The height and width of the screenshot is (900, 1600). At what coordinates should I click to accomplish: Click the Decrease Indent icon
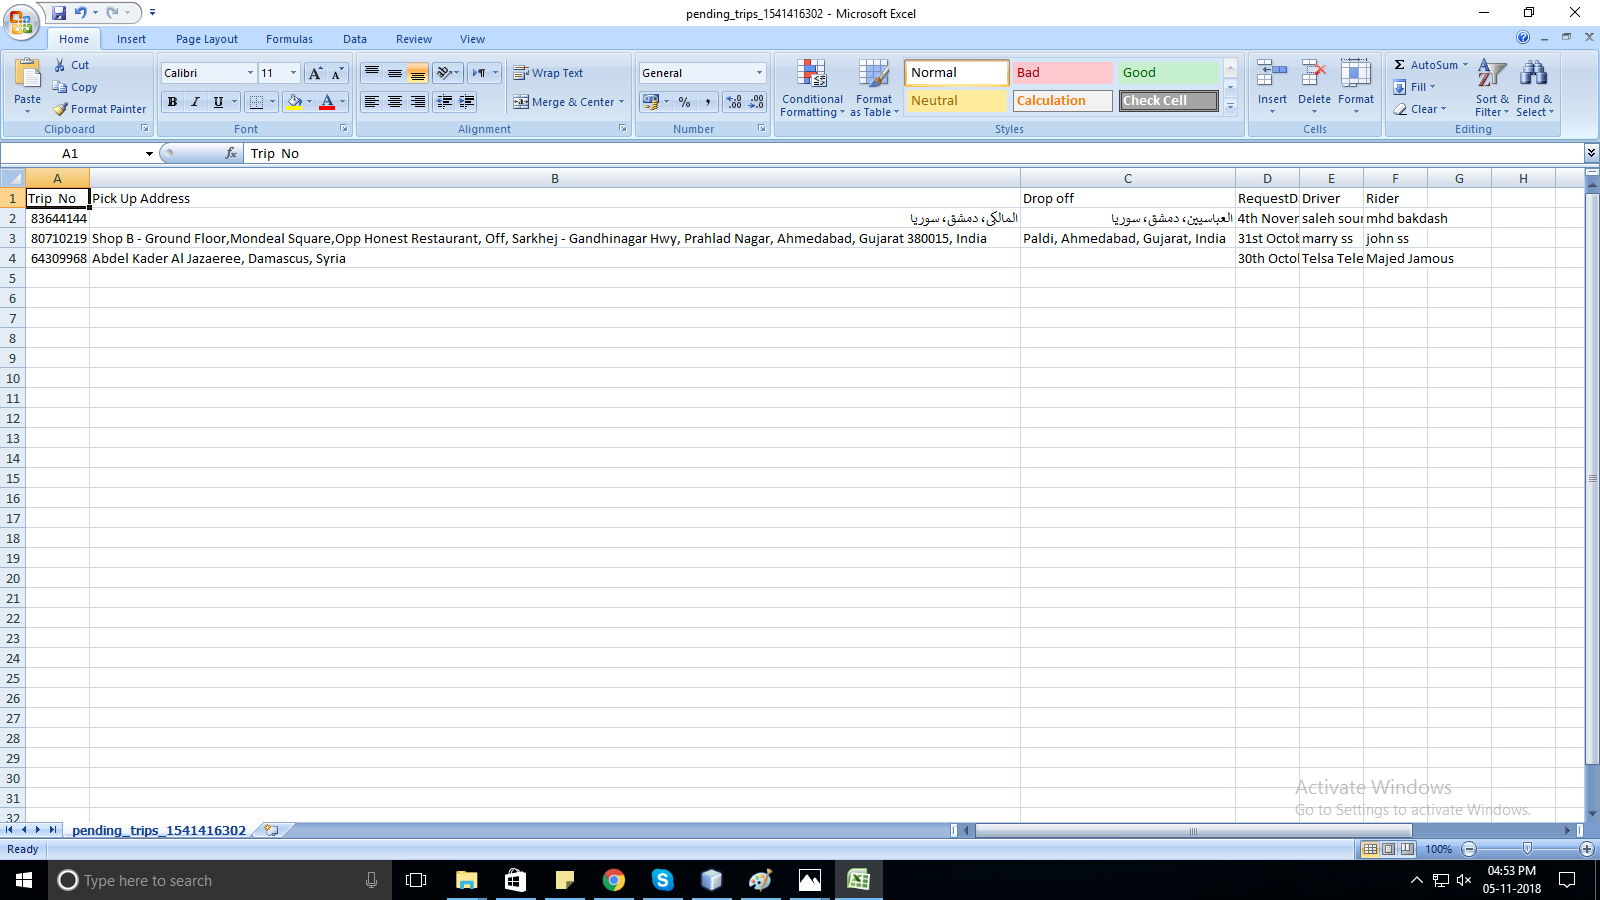444,102
